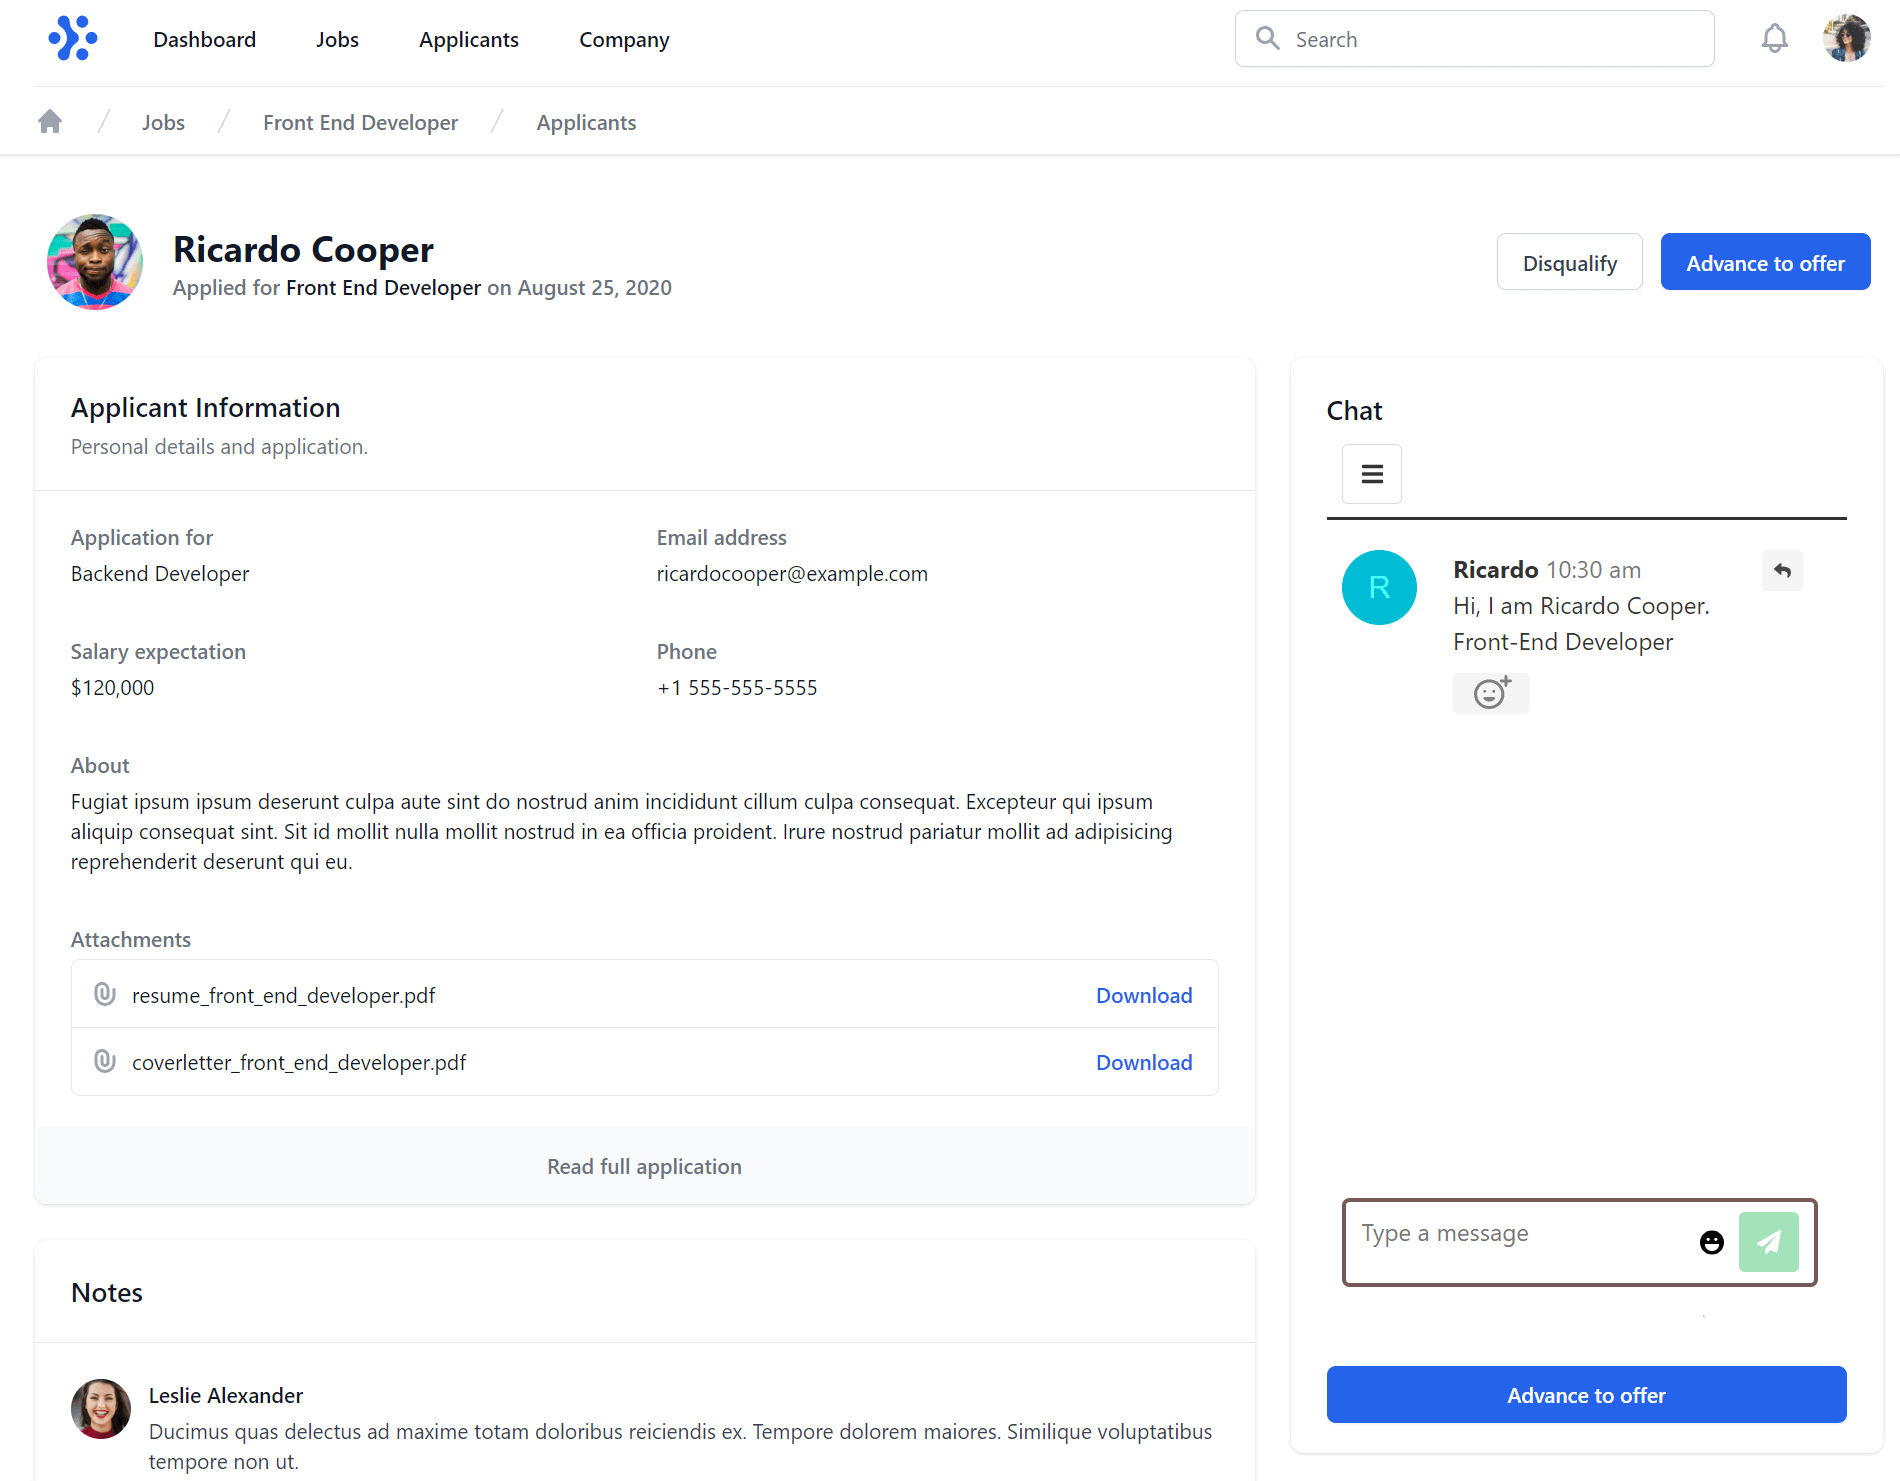Viewport: 1900px width, 1481px height.
Task: Open the emoji picker in the message box
Action: coord(1711,1242)
